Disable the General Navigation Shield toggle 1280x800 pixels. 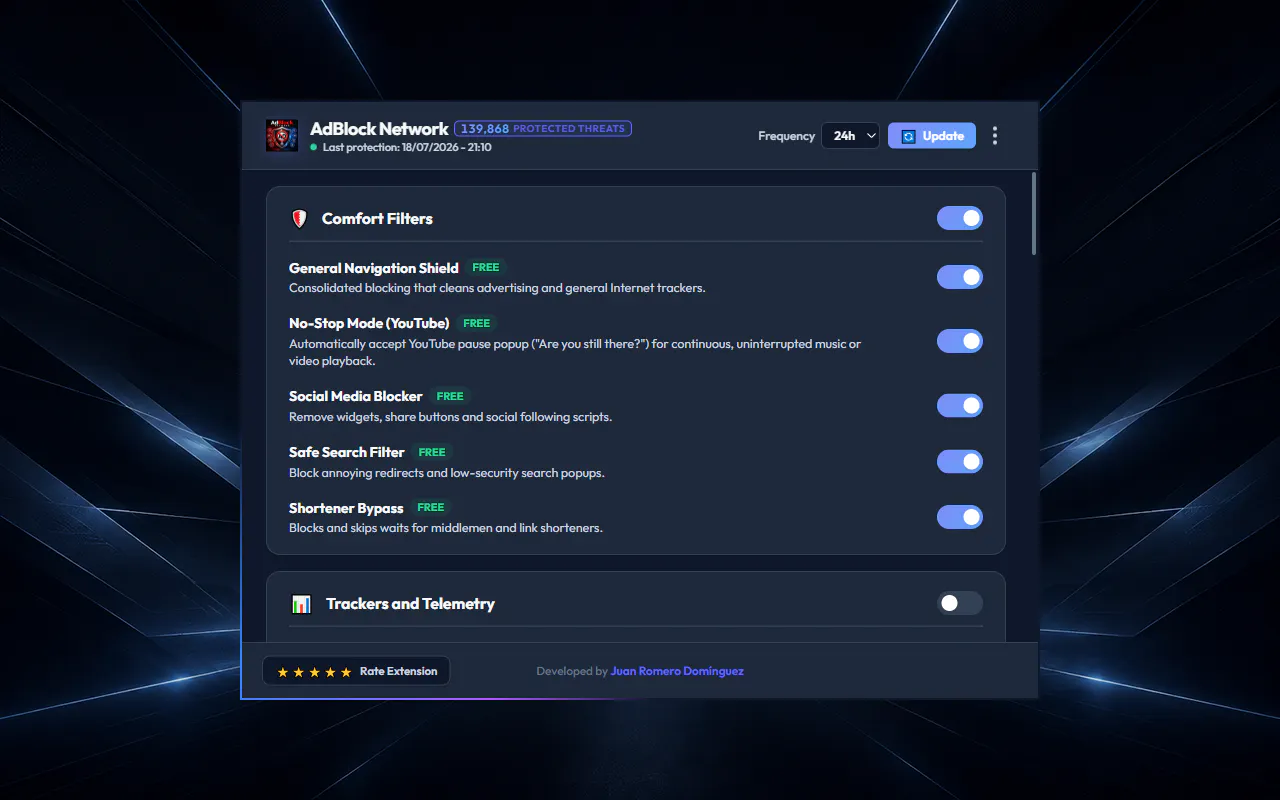tap(960, 277)
